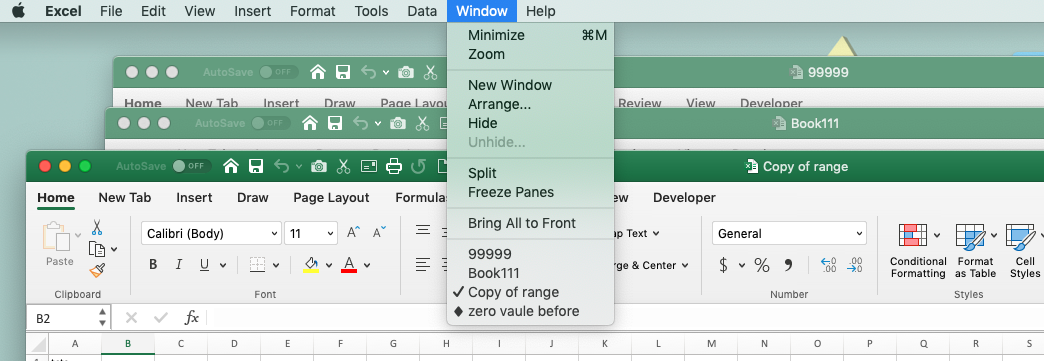Undo using arrow in Copy of range title bar
Image resolution: width=1044 pixels, height=361 pixels.
click(x=281, y=166)
